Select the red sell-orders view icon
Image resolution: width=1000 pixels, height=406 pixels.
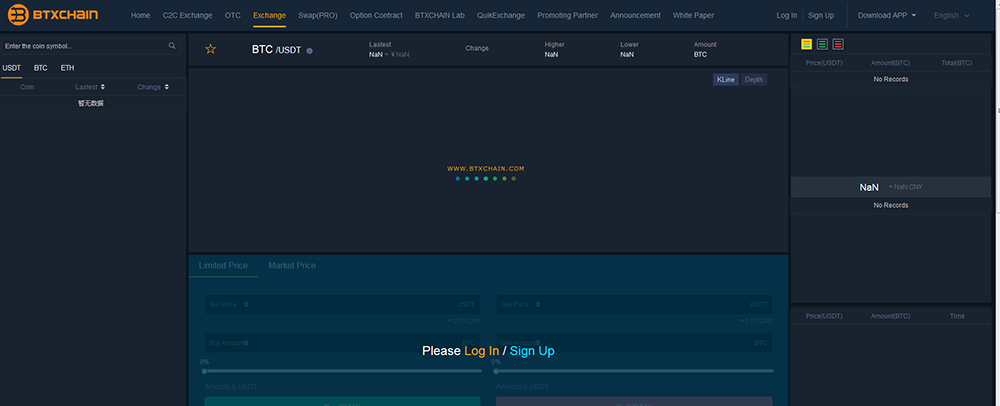(x=838, y=44)
